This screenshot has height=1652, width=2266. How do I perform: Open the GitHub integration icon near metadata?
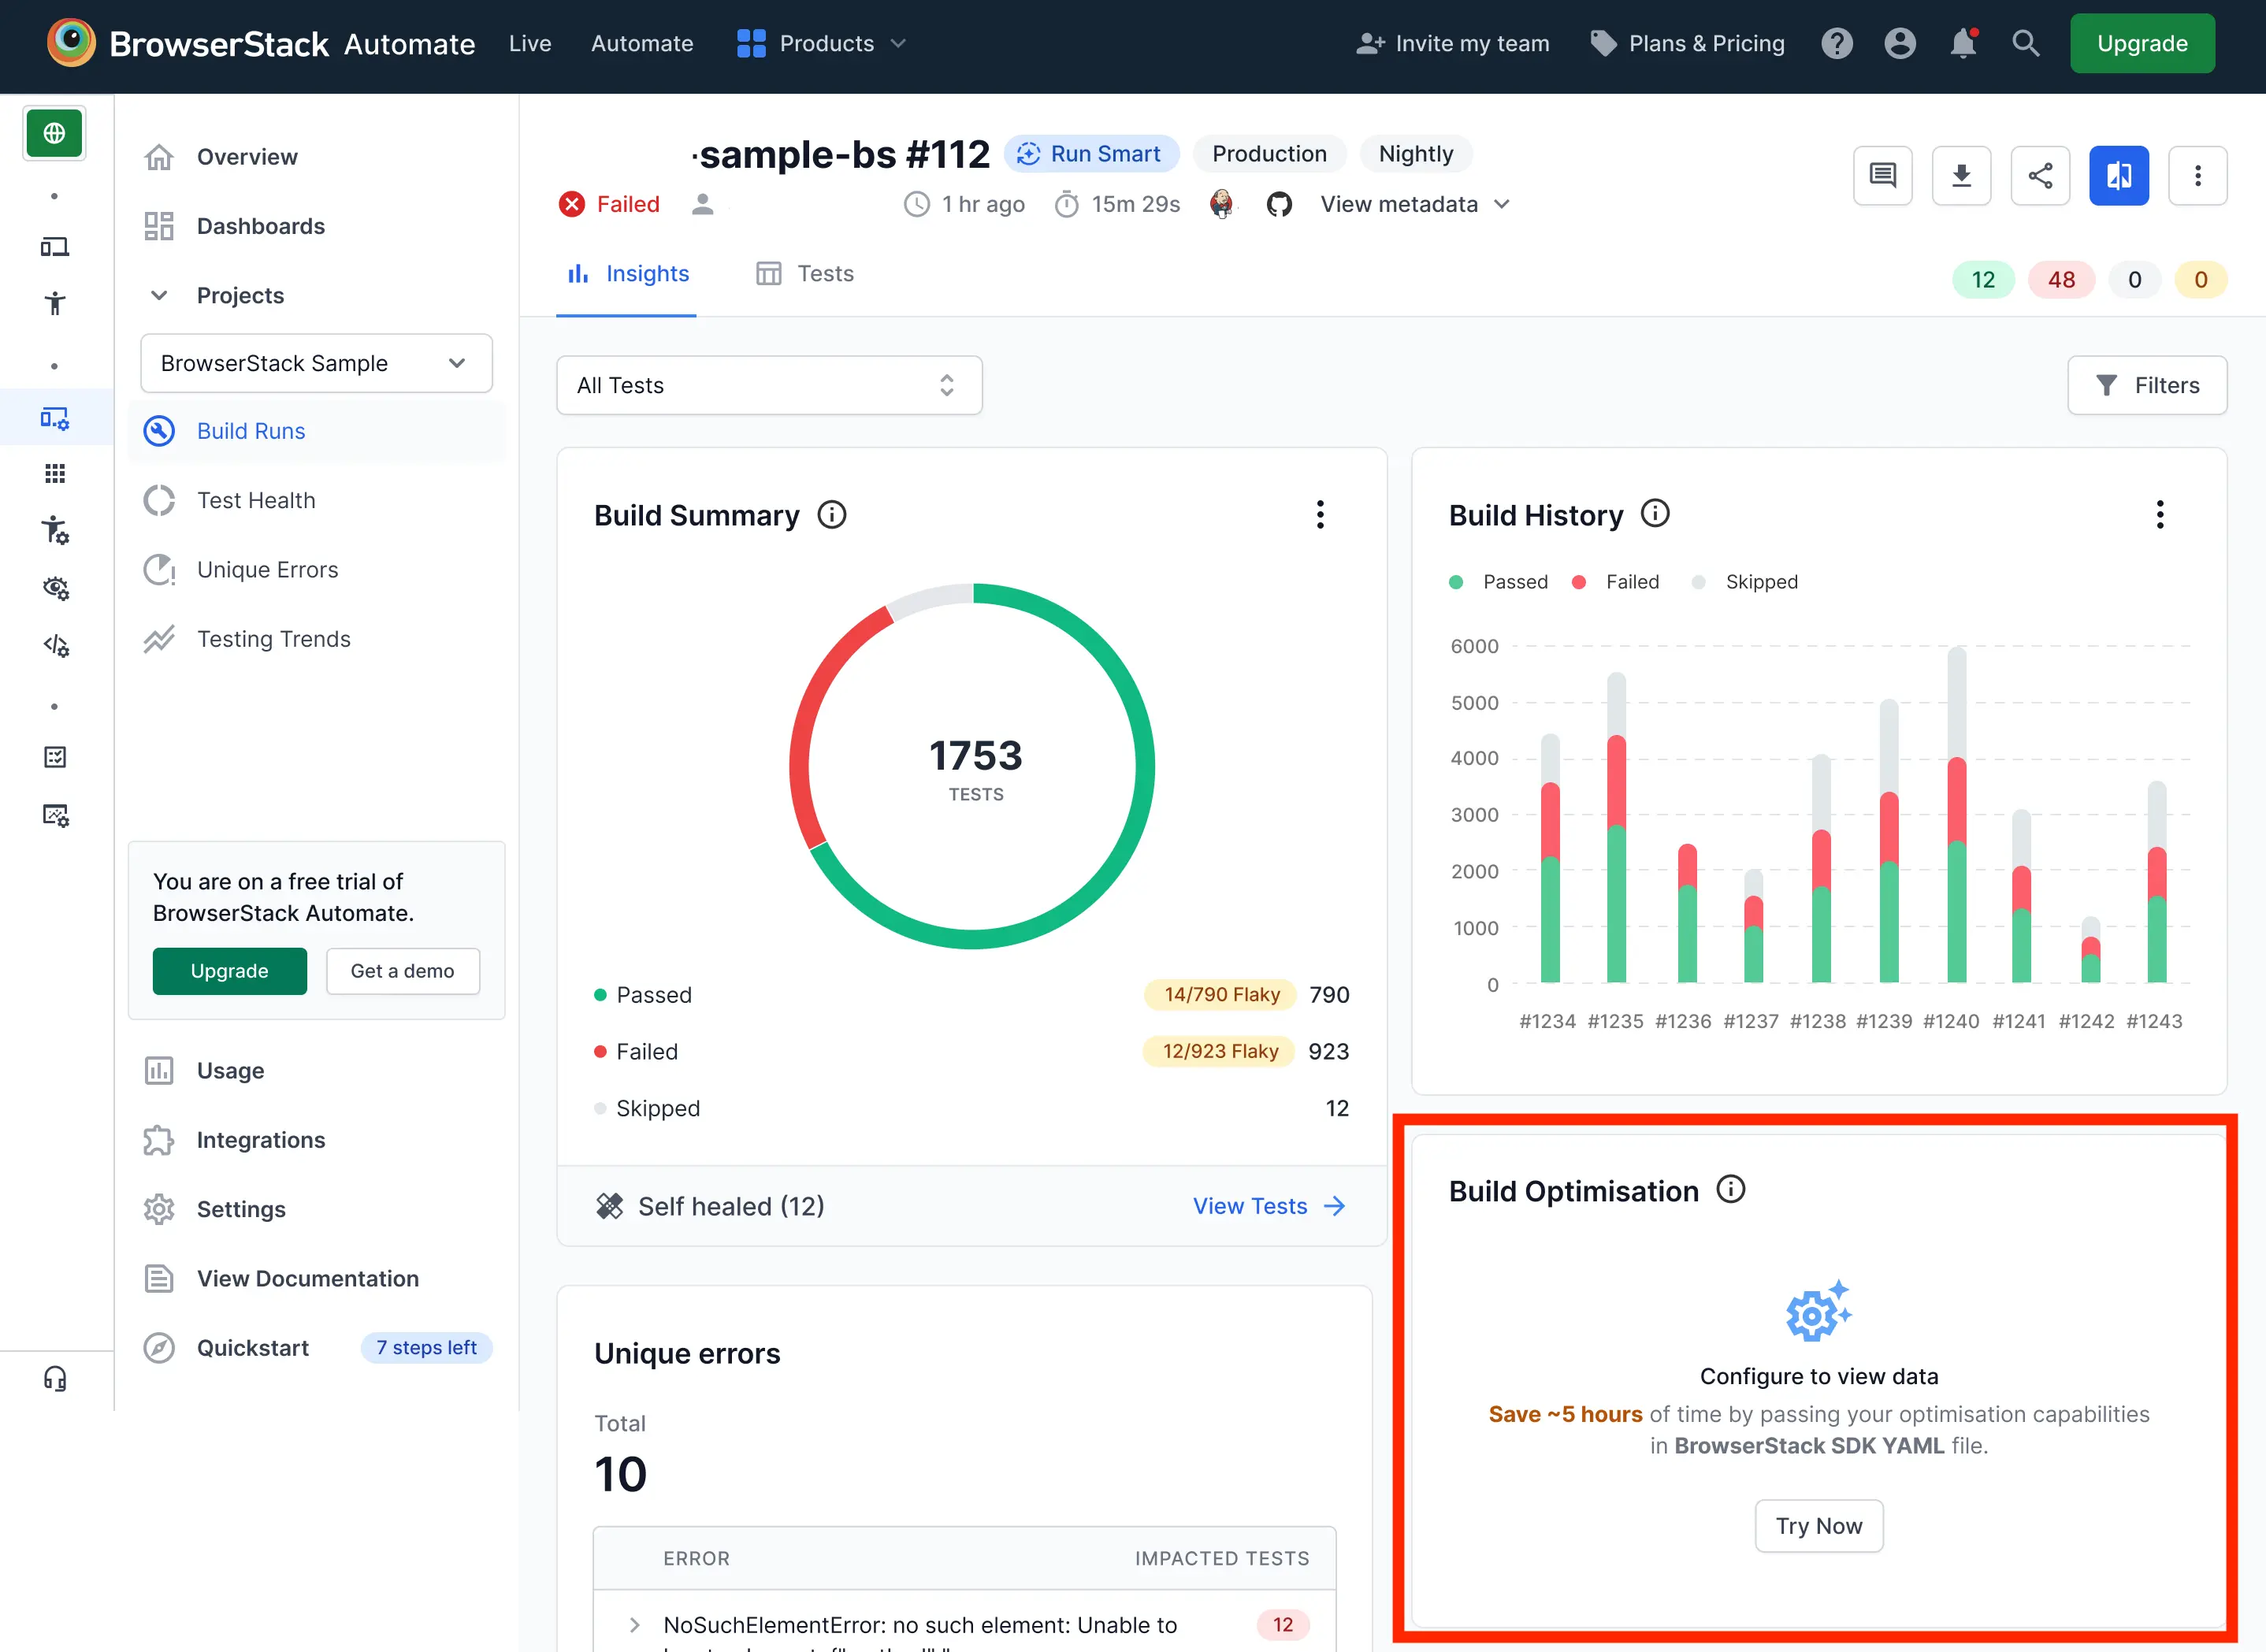[1281, 204]
